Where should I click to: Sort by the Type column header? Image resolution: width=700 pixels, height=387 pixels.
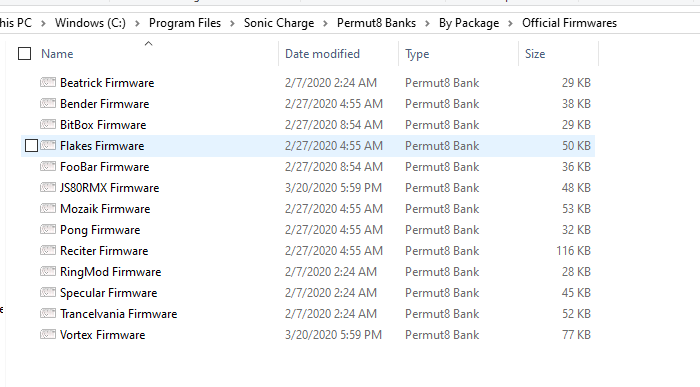tap(417, 54)
